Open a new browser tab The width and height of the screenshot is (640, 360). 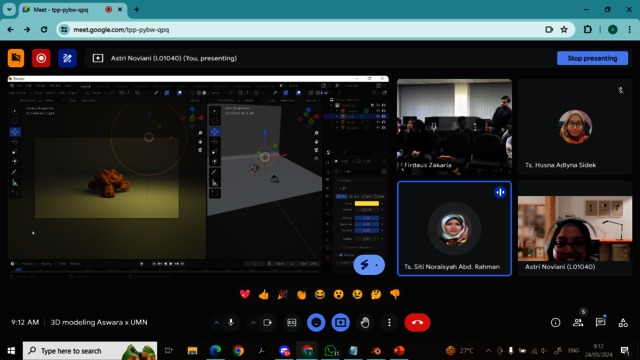click(137, 9)
